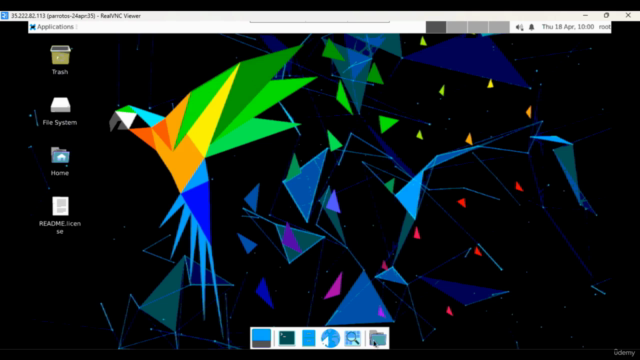Open the notifications bell icon

(x=531, y=27)
